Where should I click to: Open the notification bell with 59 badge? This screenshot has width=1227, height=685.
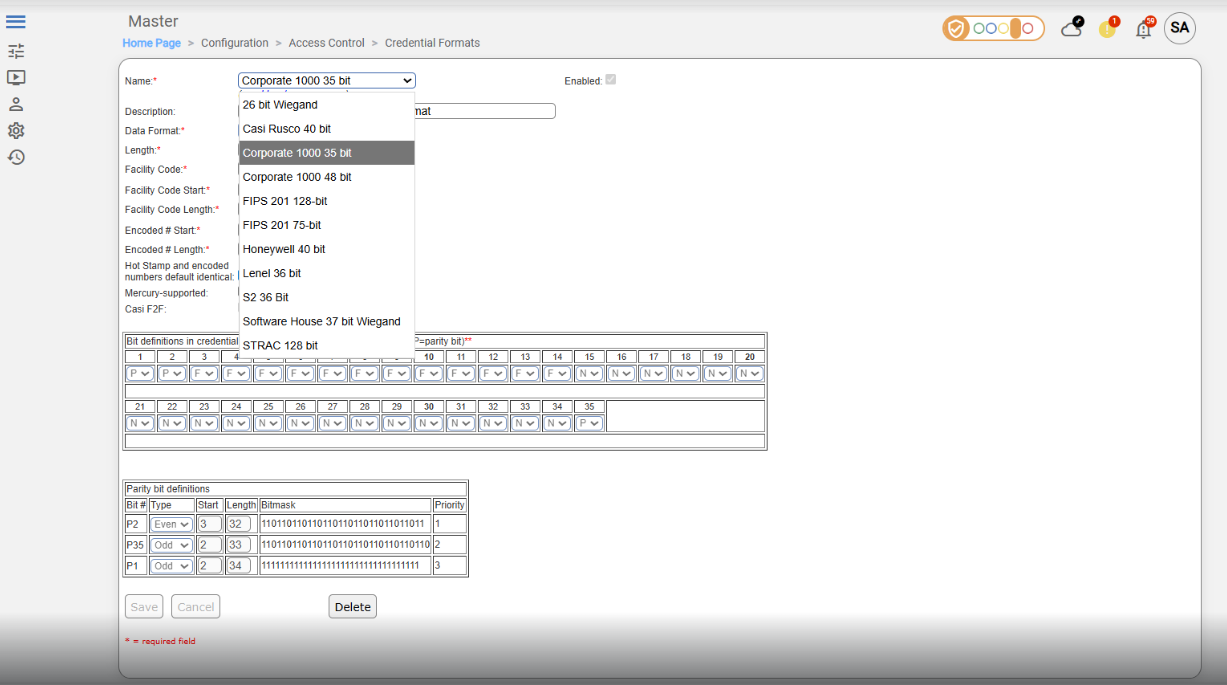tap(1143, 29)
